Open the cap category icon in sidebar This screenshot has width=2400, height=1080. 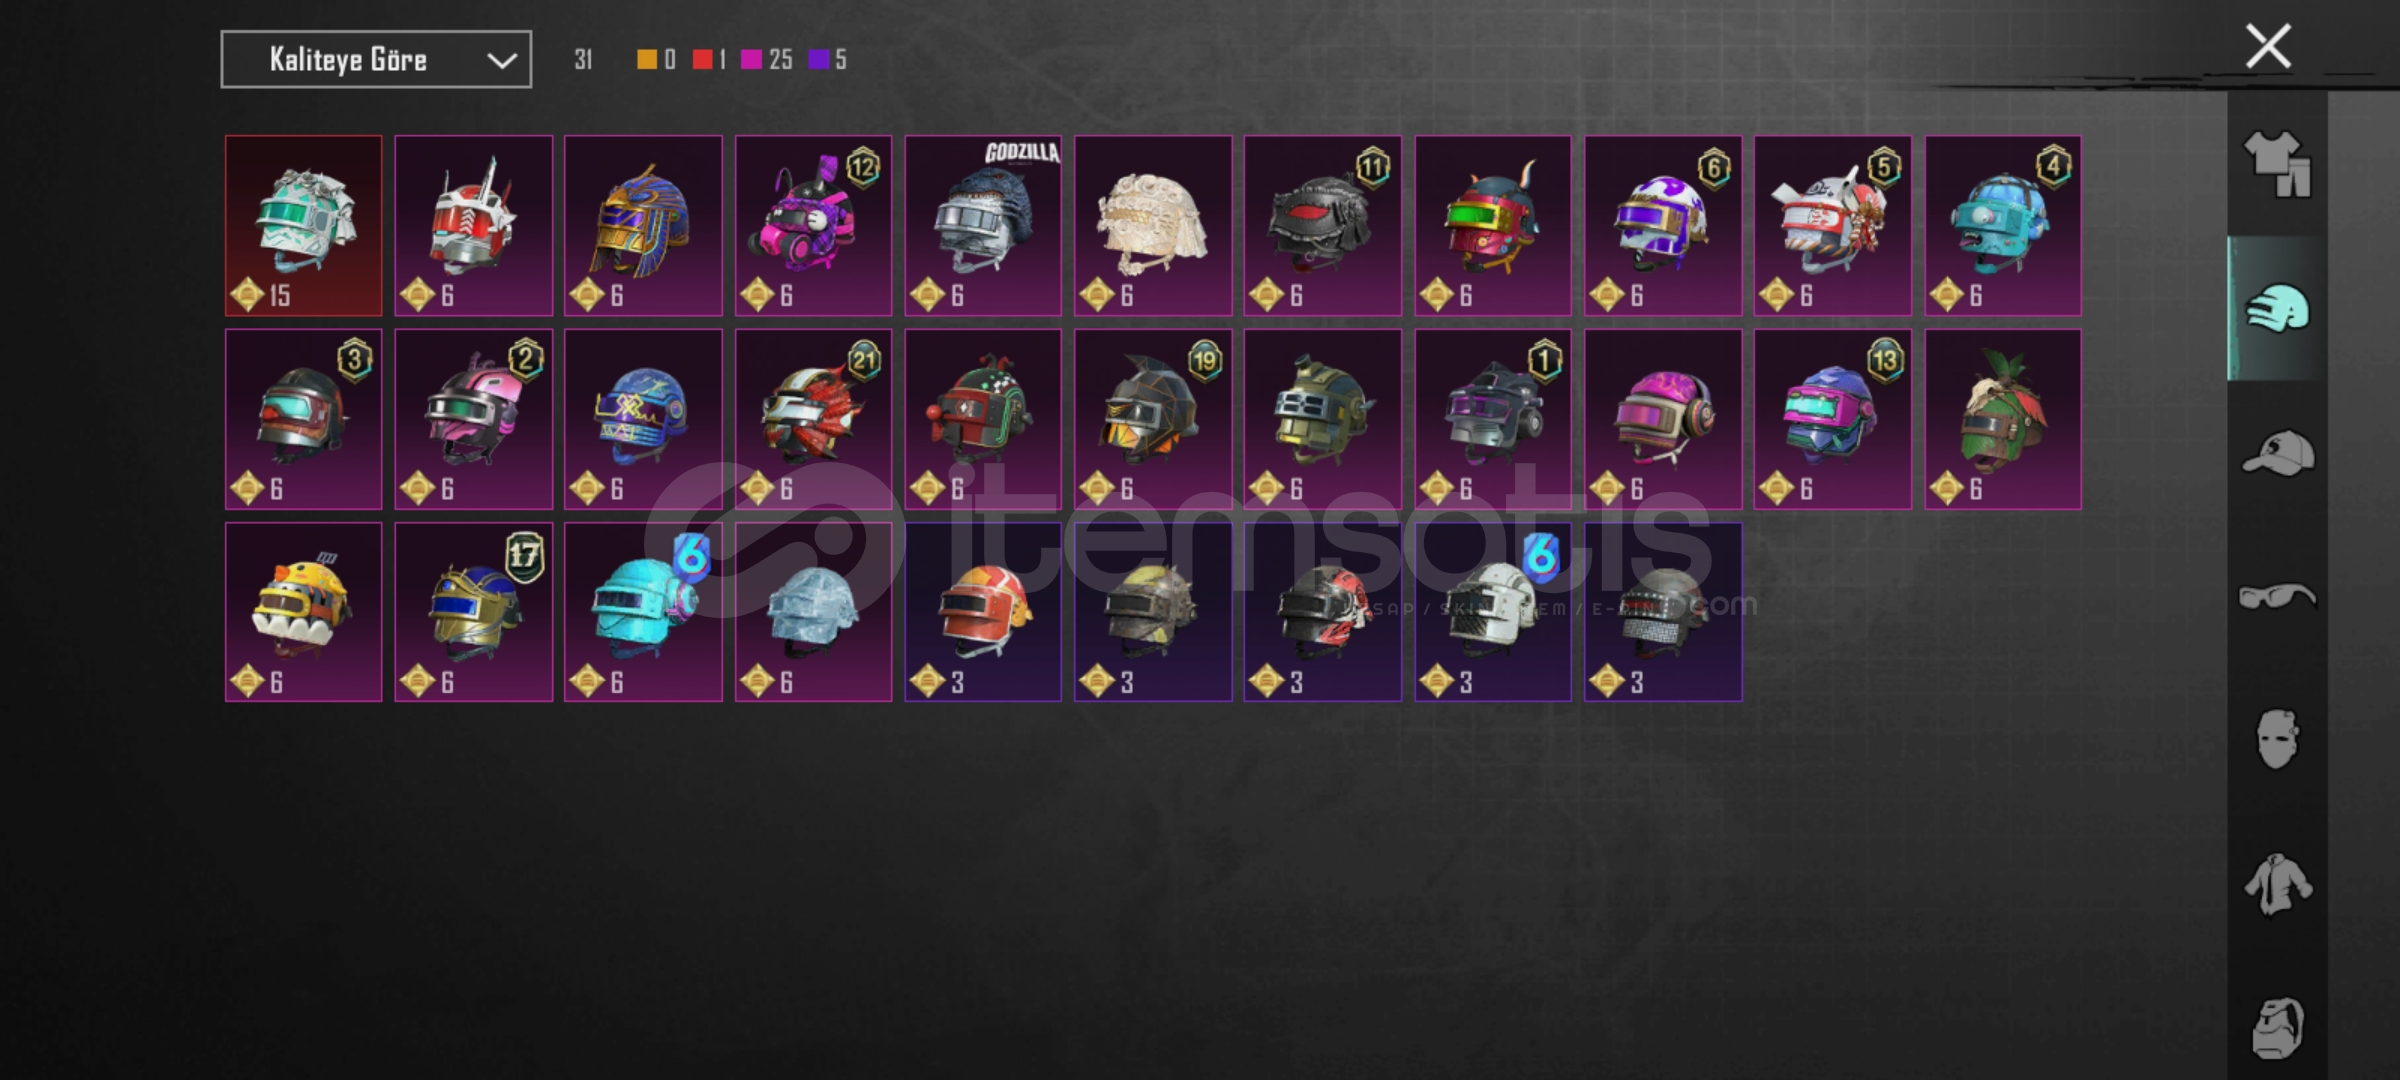[x=2278, y=453]
